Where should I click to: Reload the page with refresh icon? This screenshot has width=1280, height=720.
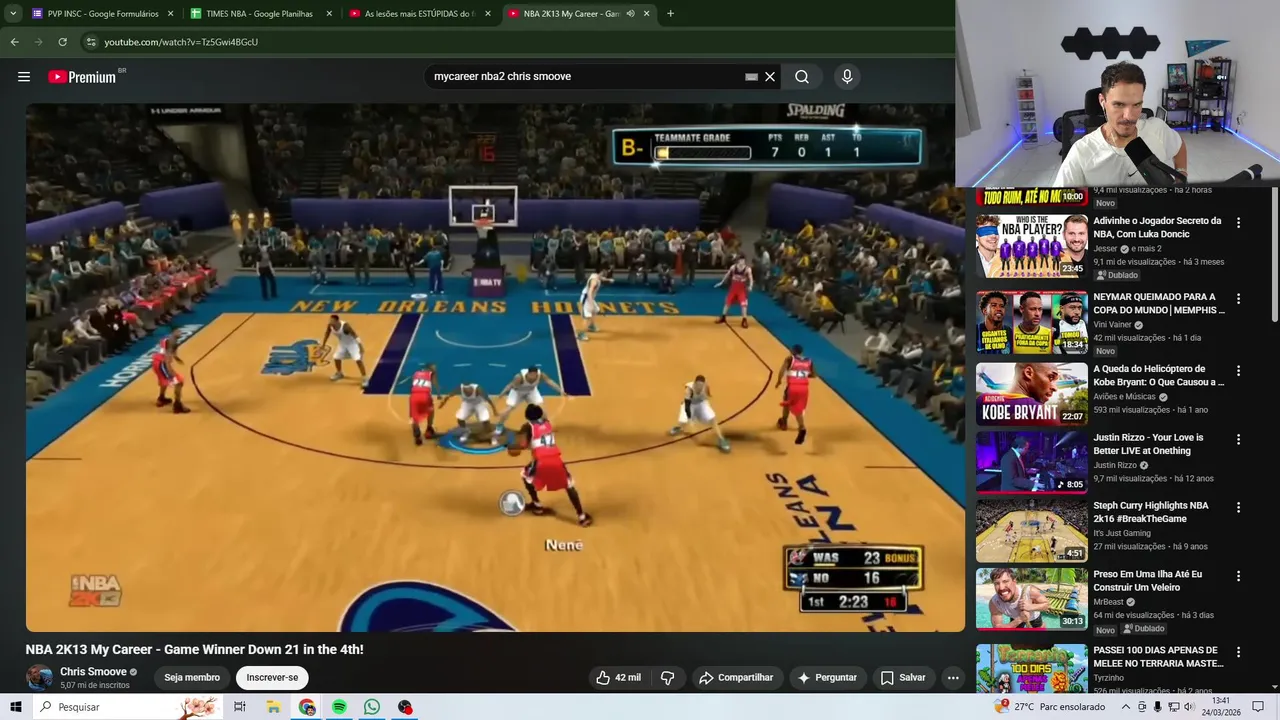pos(62,42)
